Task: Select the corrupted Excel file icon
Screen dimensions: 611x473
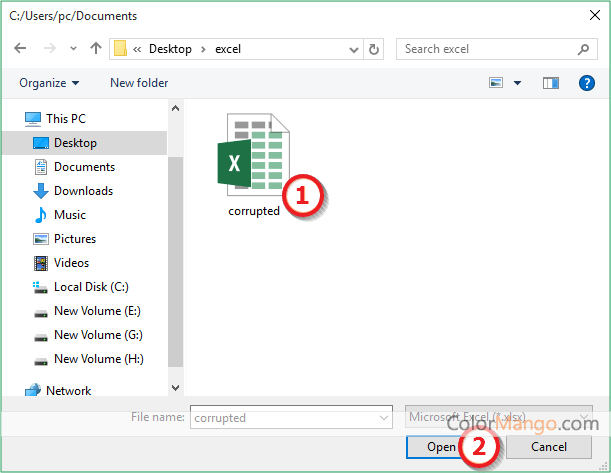Action: coord(253,158)
